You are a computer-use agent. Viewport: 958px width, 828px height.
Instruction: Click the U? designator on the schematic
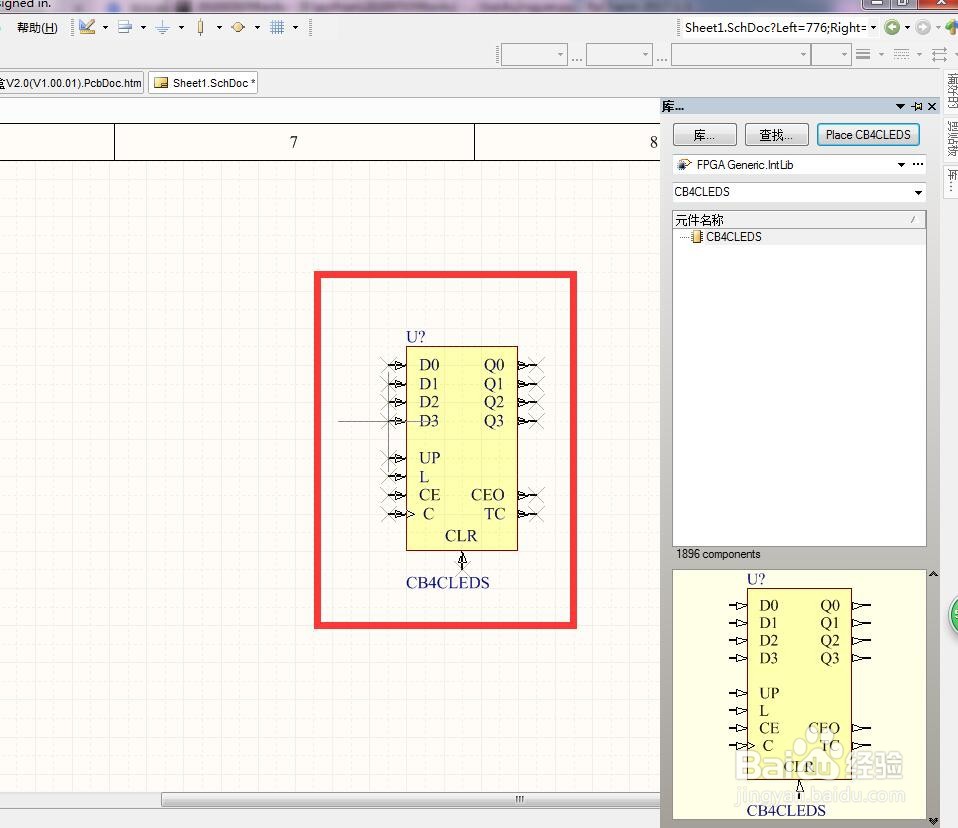[x=415, y=337]
